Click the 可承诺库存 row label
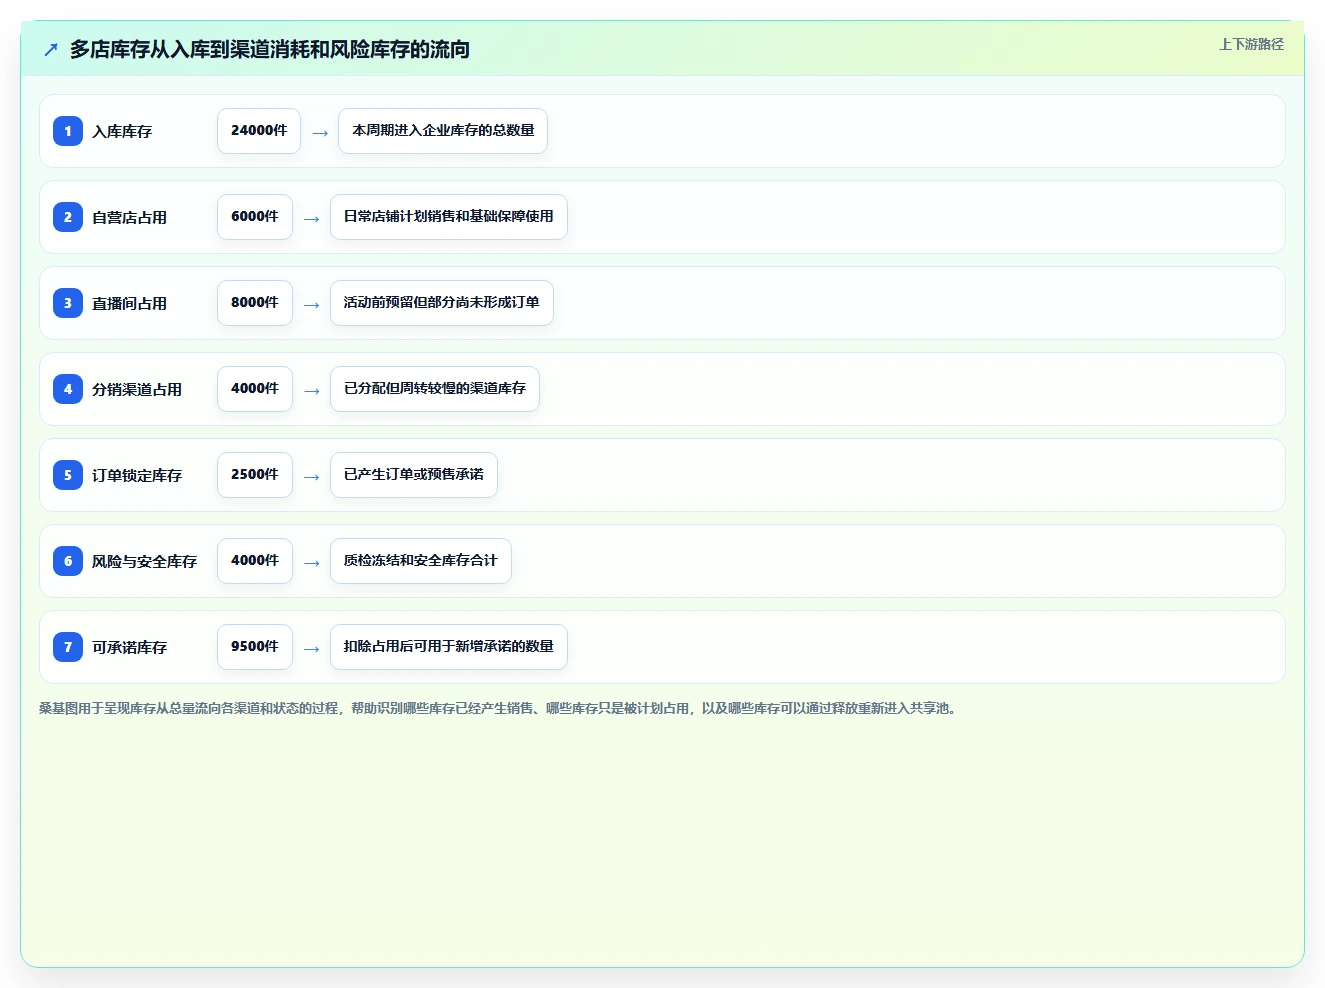Screen dimensions: 1325x988 (129, 647)
